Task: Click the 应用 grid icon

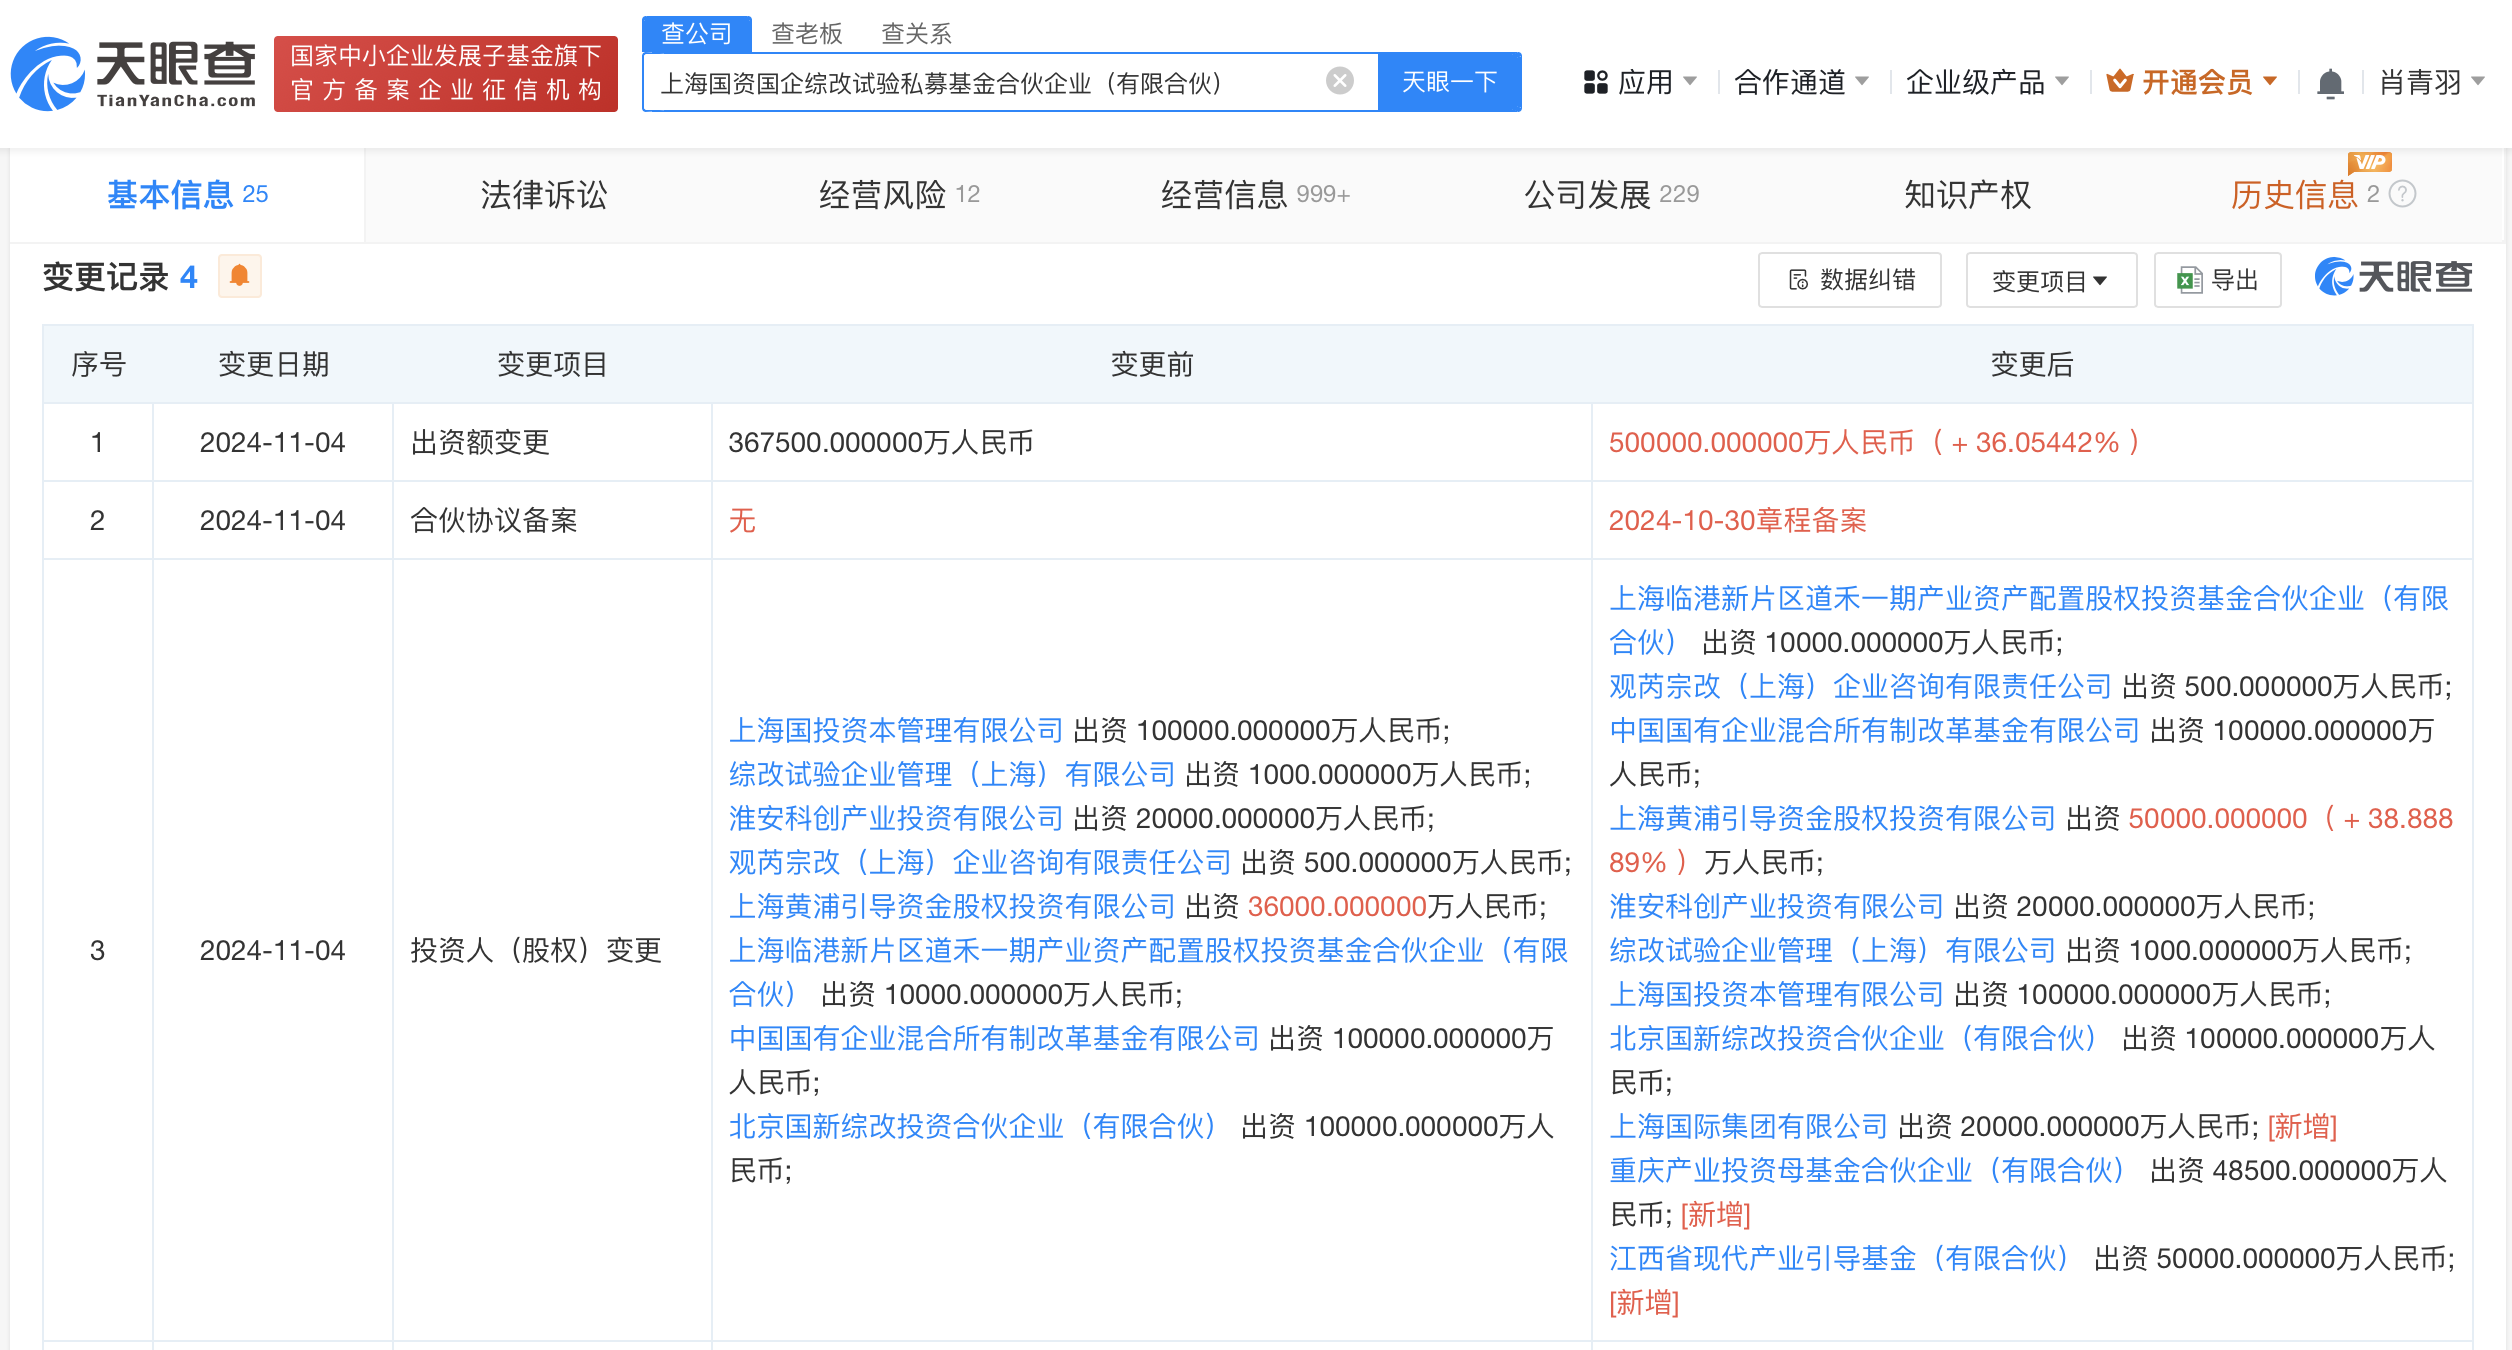Action: point(1596,82)
